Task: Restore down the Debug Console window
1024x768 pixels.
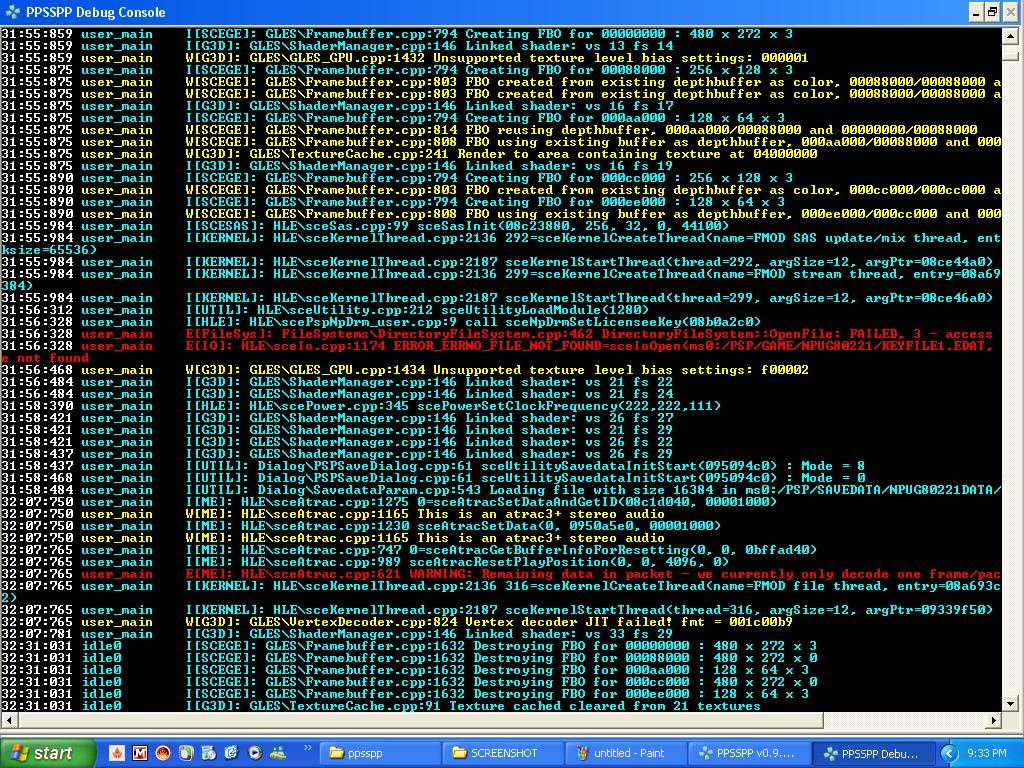Action: (x=992, y=12)
